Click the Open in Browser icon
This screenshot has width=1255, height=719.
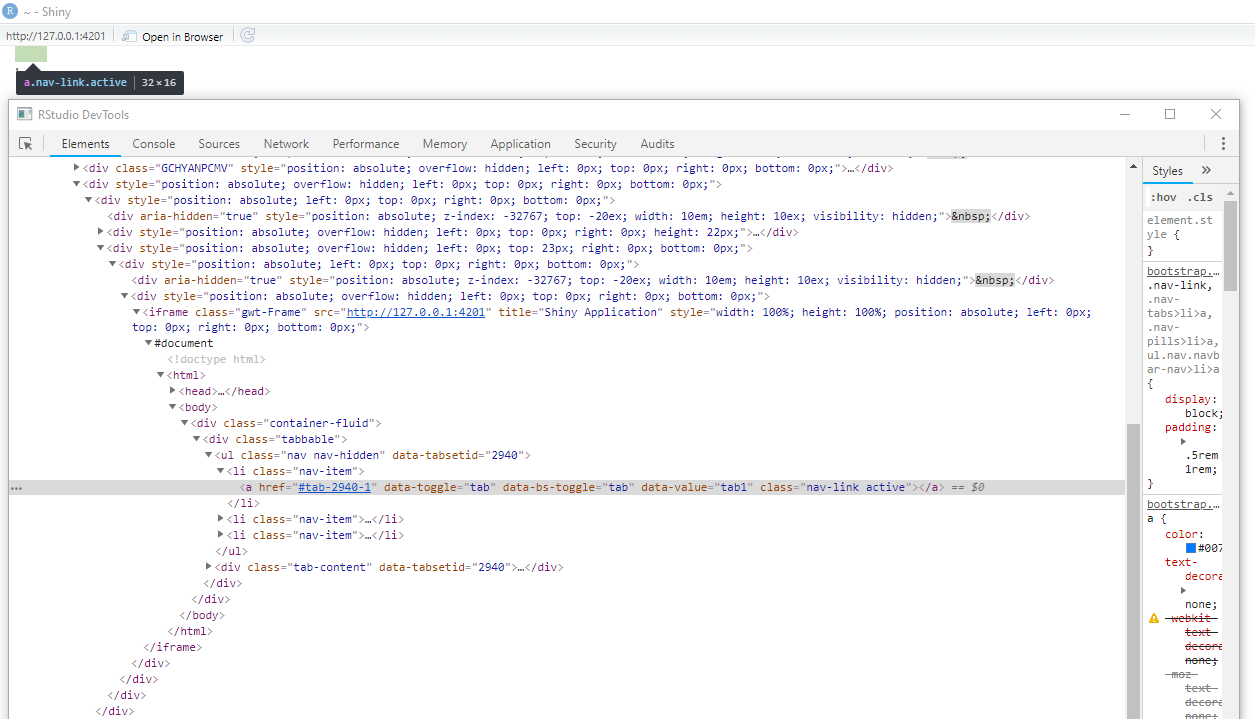[130, 34]
